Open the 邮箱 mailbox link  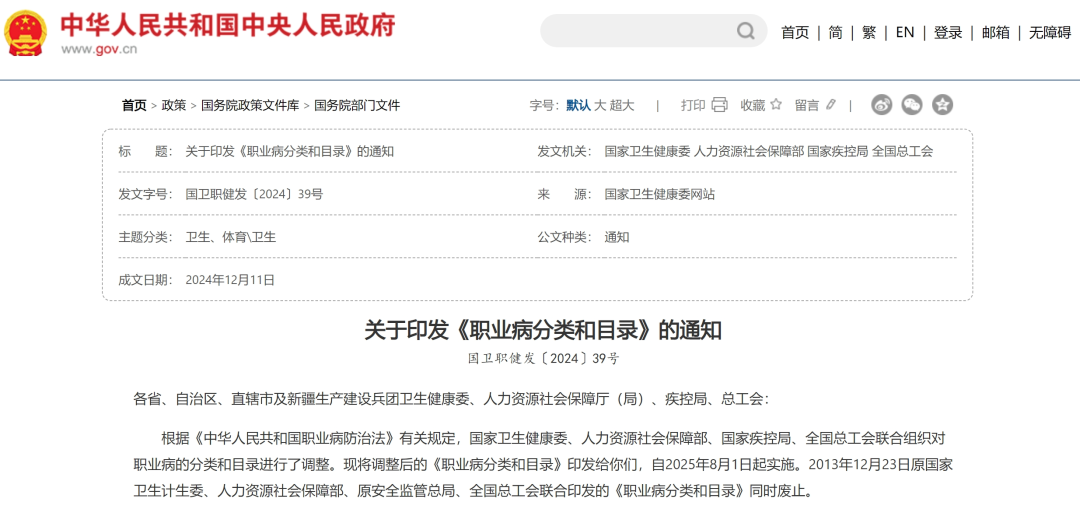pyautogui.click(x=995, y=32)
